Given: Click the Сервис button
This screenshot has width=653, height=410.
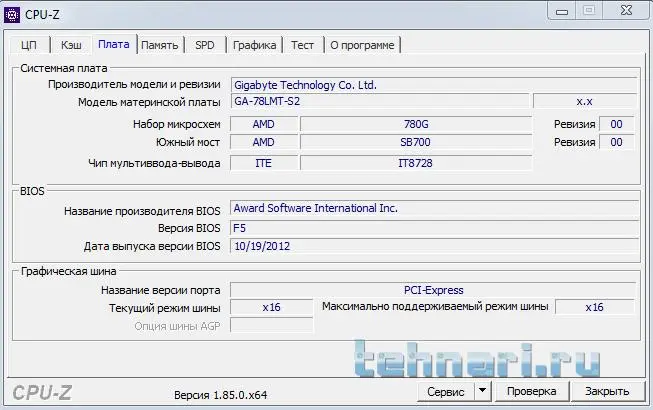Looking at the screenshot, I should [x=446, y=392].
